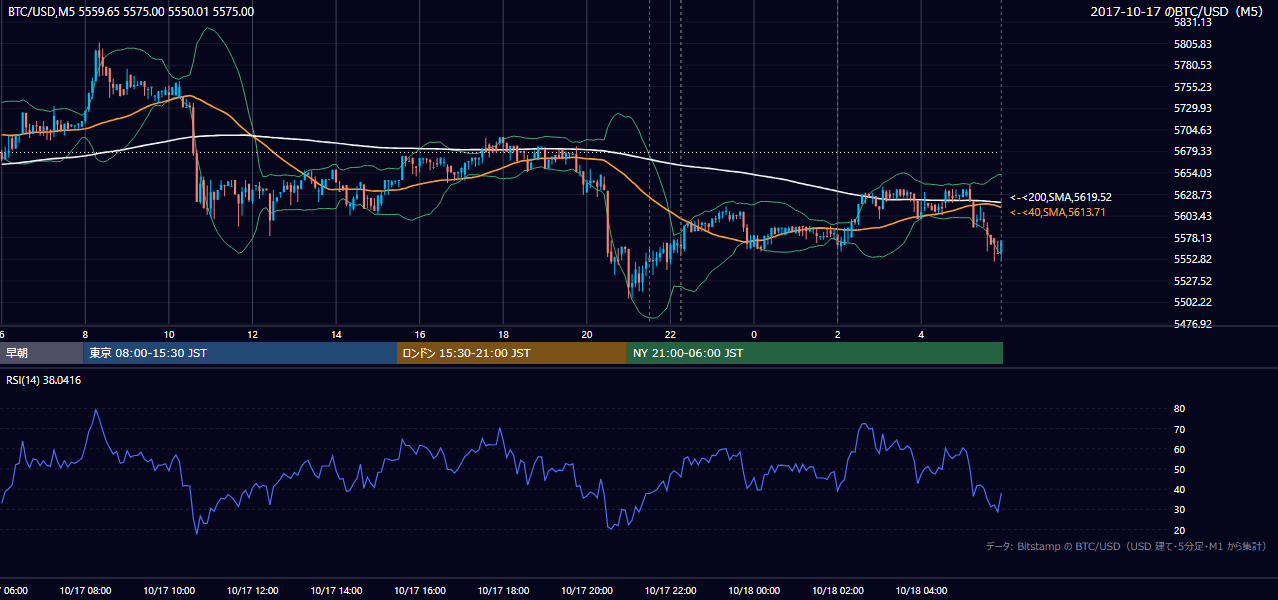
Task: Click the 5729.93 price axis label
Action: tap(1194, 108)
